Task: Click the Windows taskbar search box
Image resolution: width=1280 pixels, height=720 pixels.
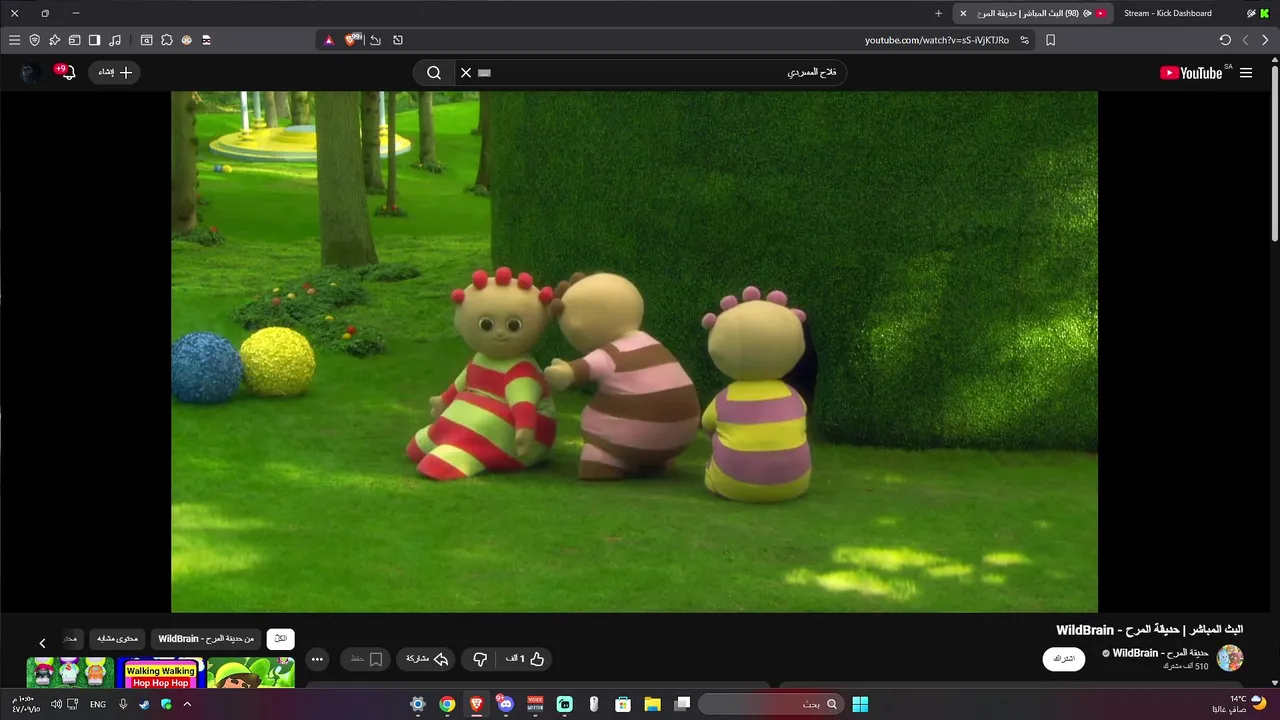Action: (x=770, y=704)
